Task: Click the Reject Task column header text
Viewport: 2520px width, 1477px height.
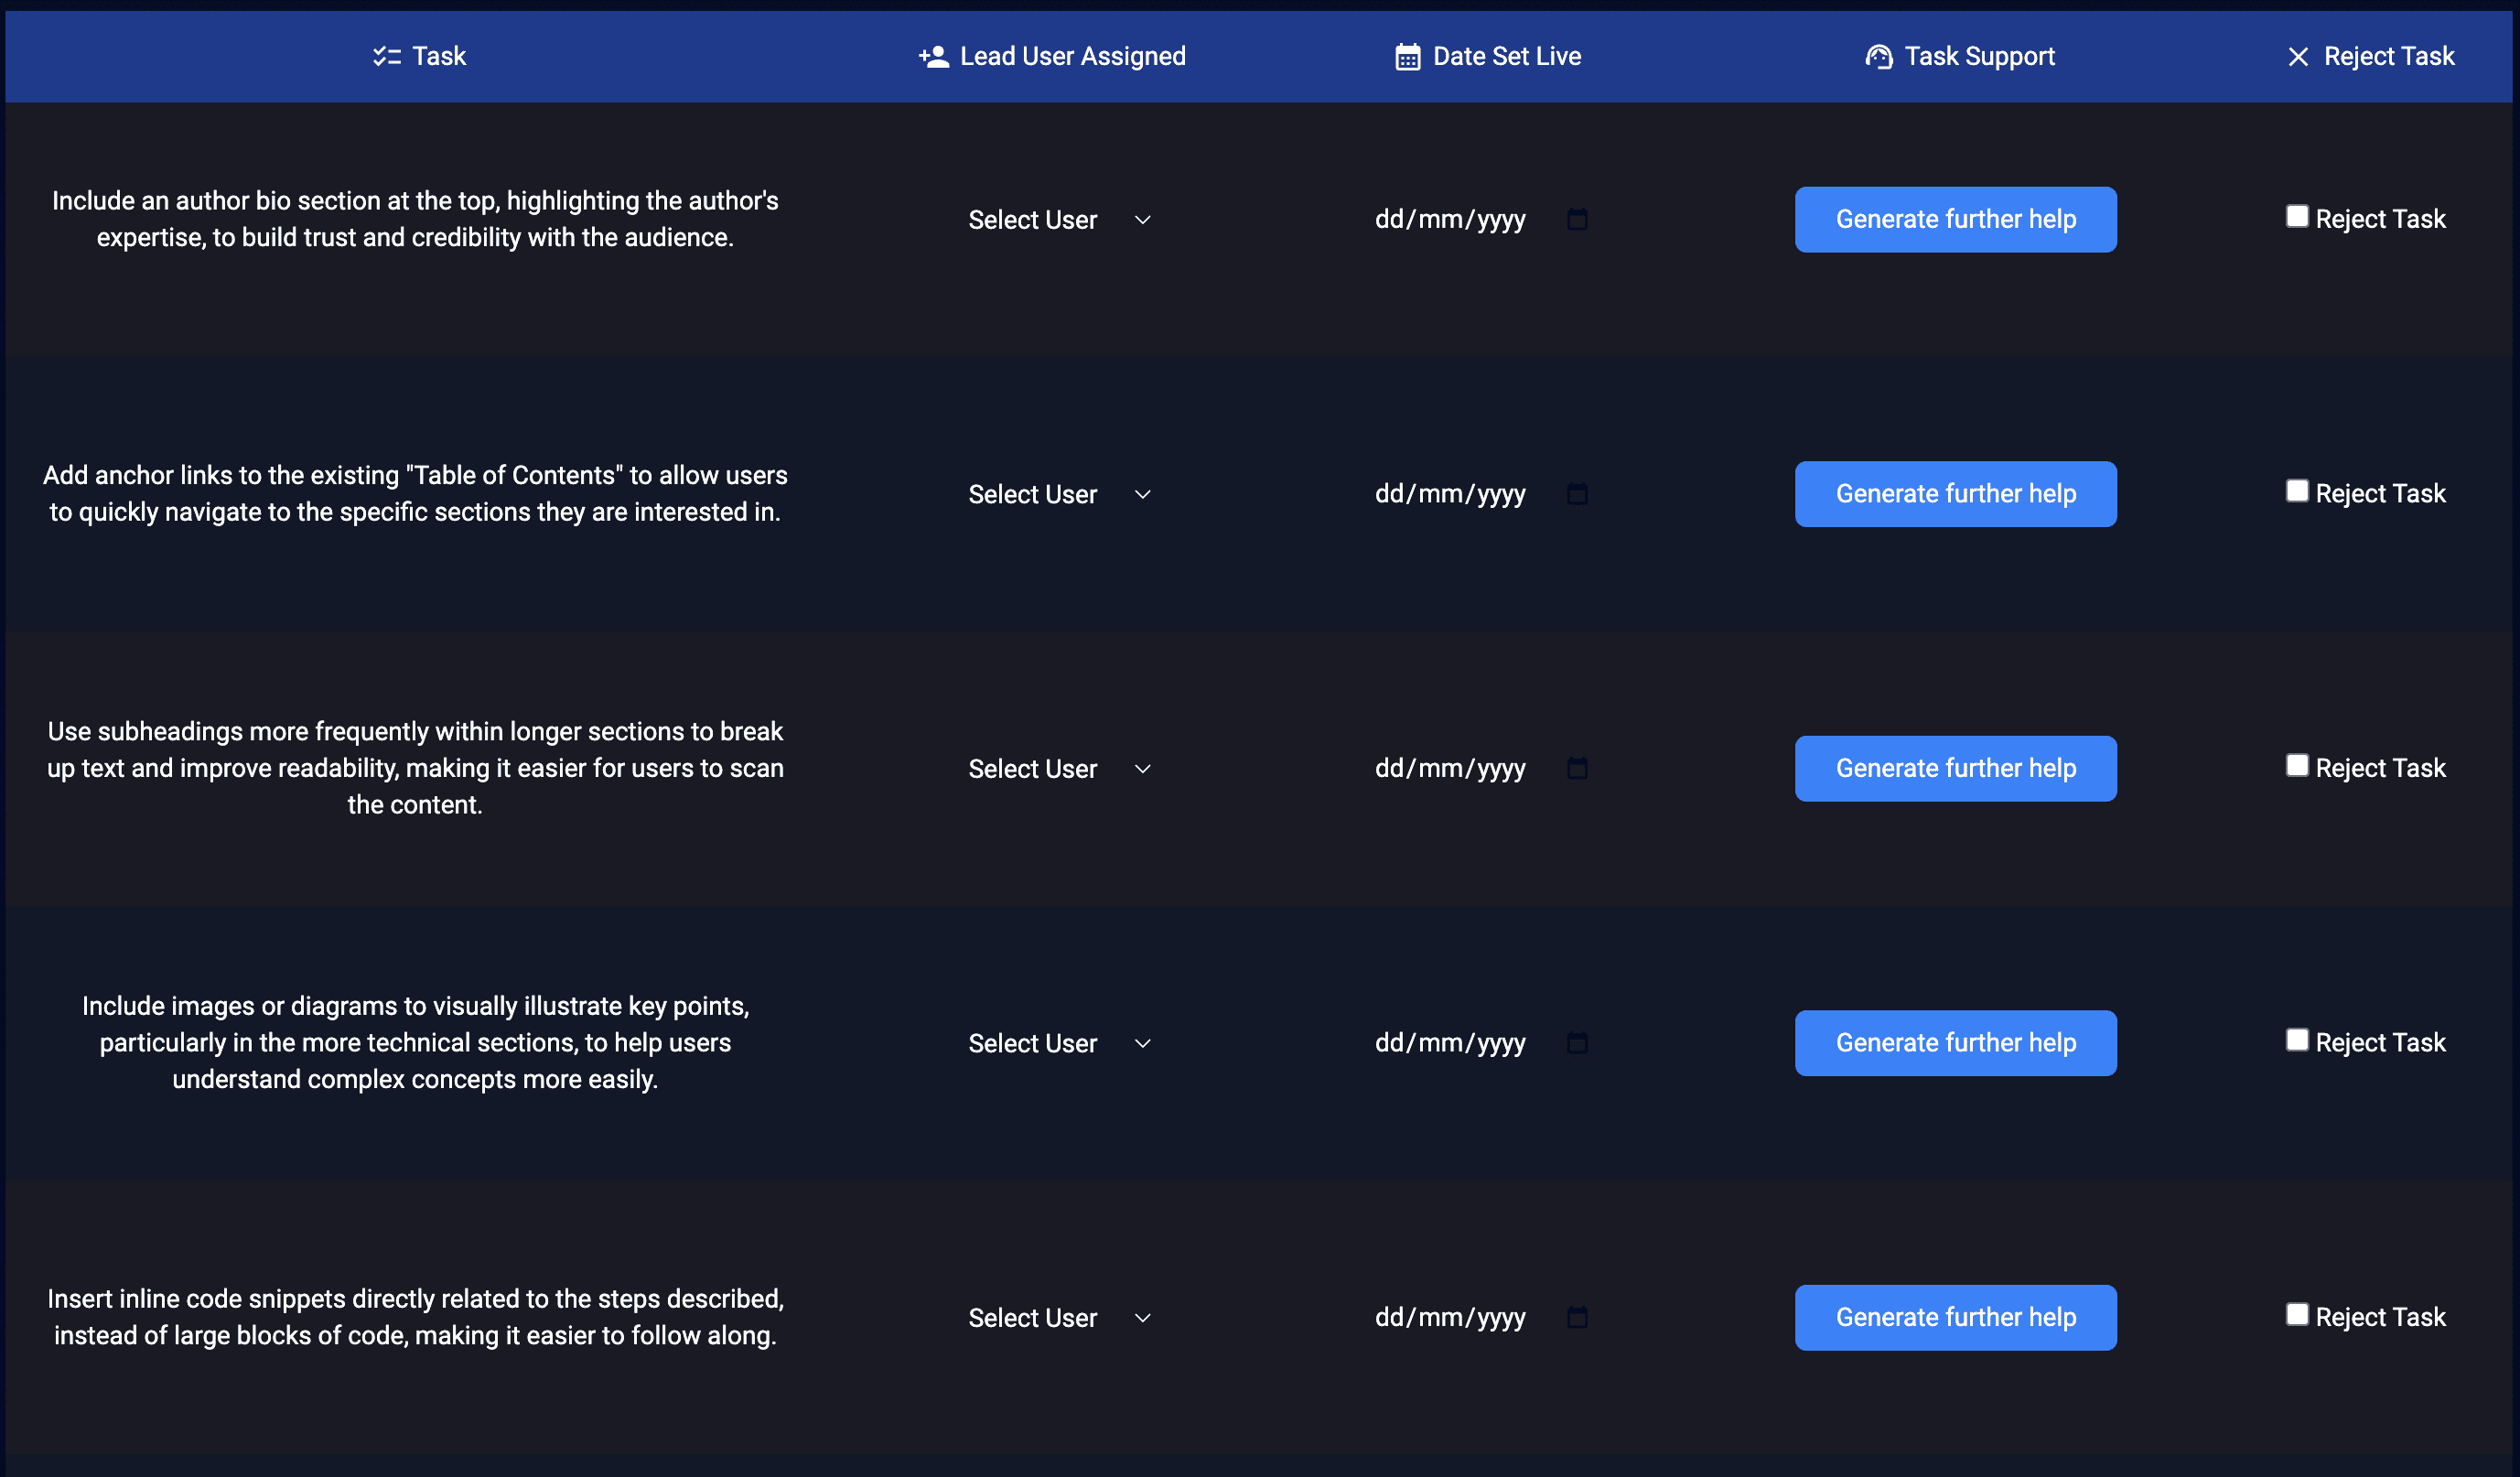Action: point(2388,57)
